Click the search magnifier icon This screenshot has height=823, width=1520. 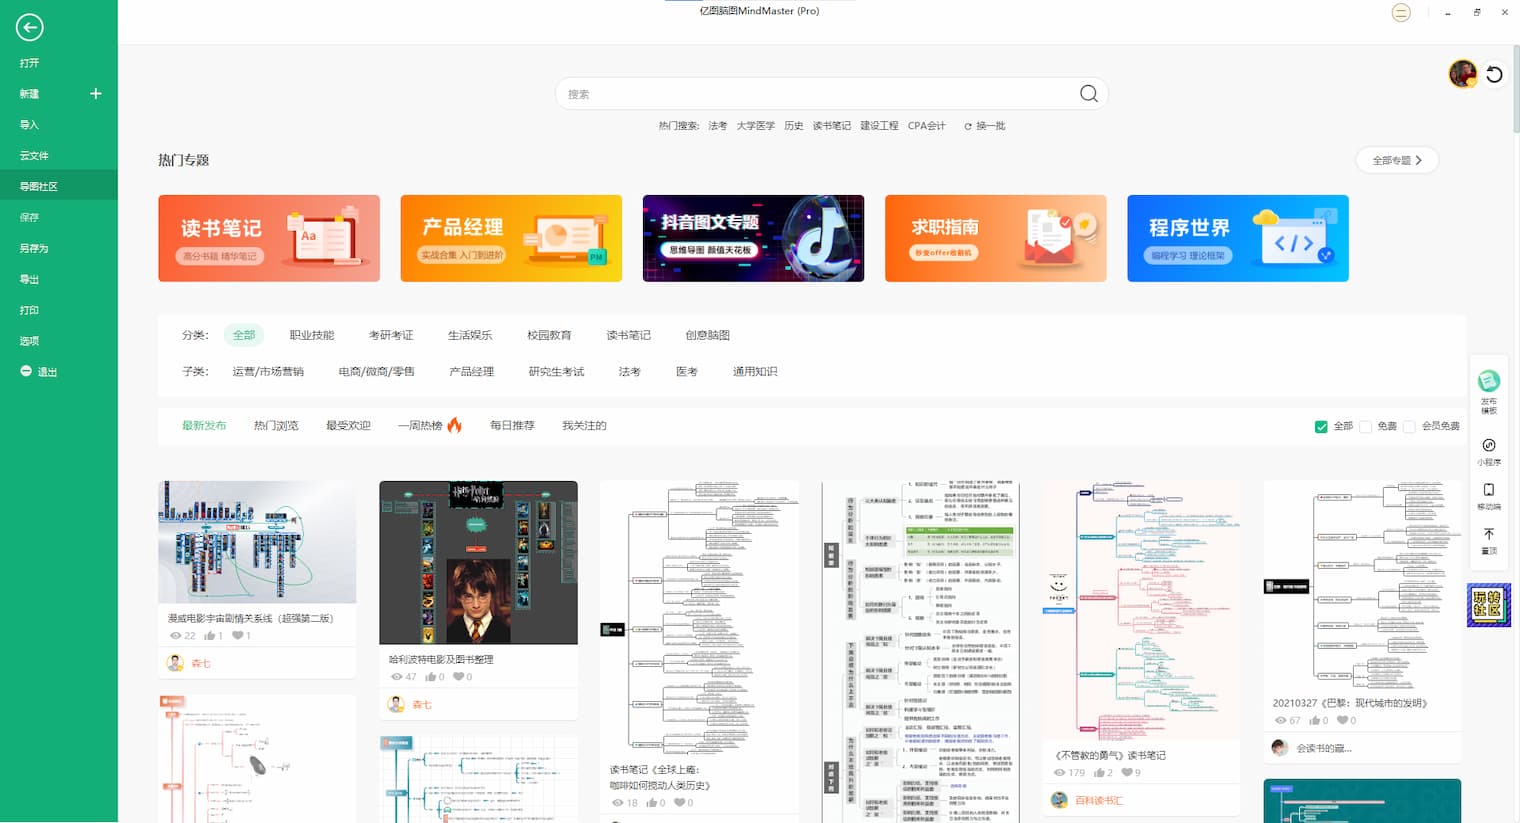click(x=1089, y=94)
